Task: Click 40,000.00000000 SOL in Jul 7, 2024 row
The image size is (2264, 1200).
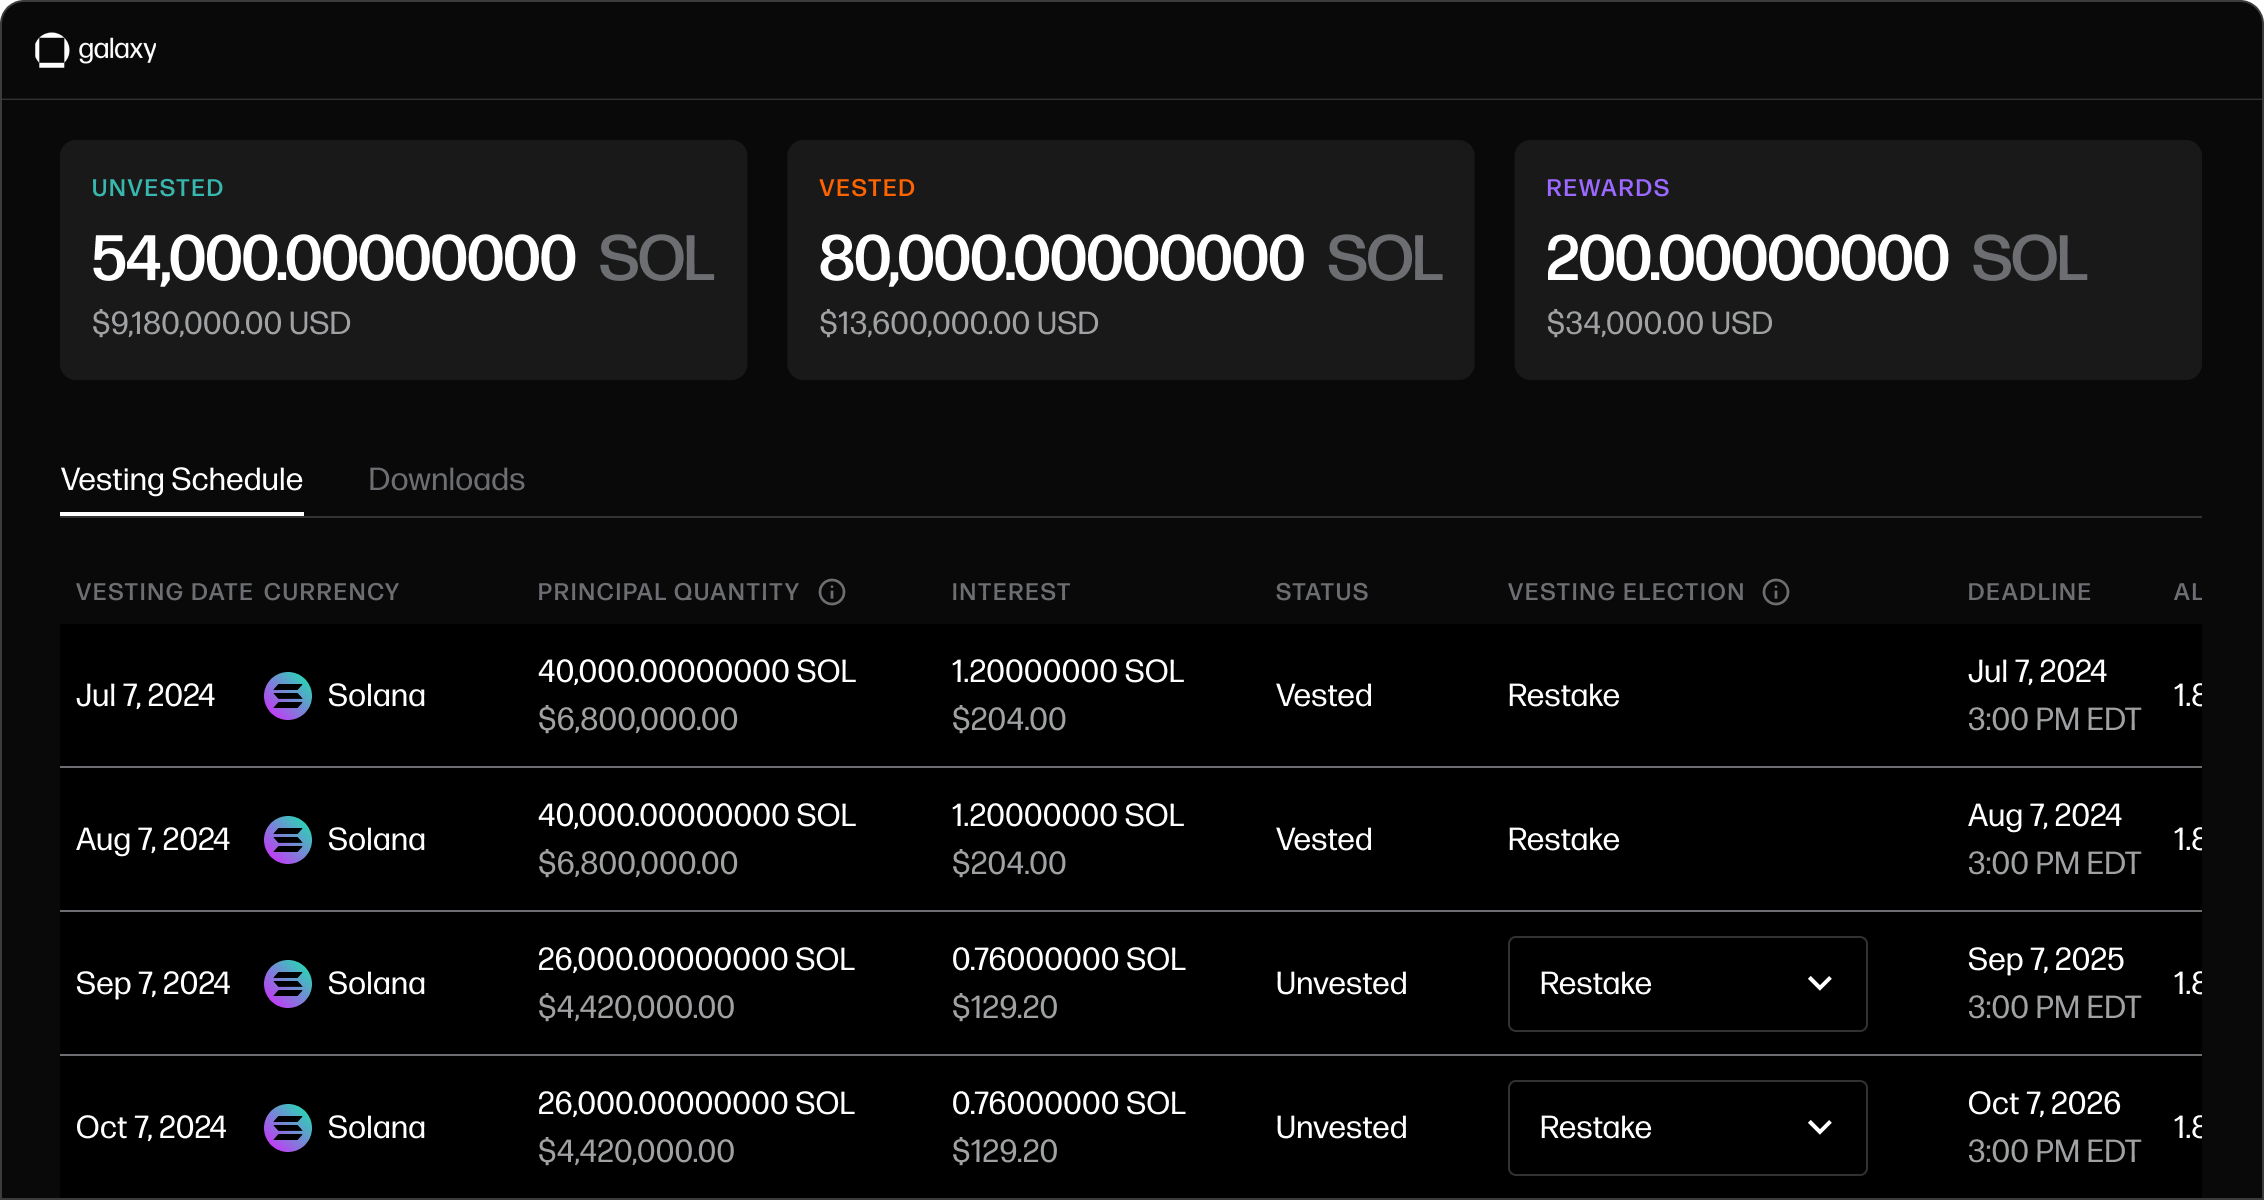Action: pyautogui.click(x=697, y=671)
